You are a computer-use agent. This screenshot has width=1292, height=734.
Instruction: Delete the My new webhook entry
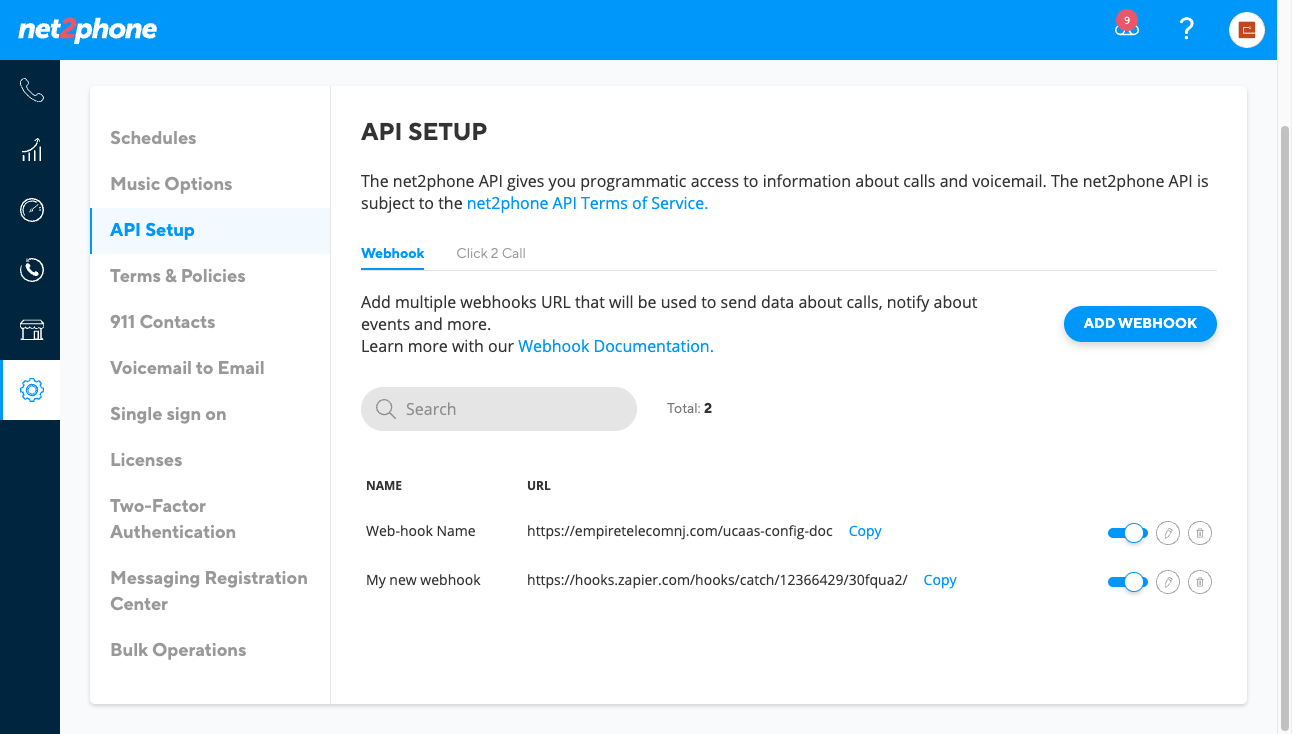click(1200, 581)
